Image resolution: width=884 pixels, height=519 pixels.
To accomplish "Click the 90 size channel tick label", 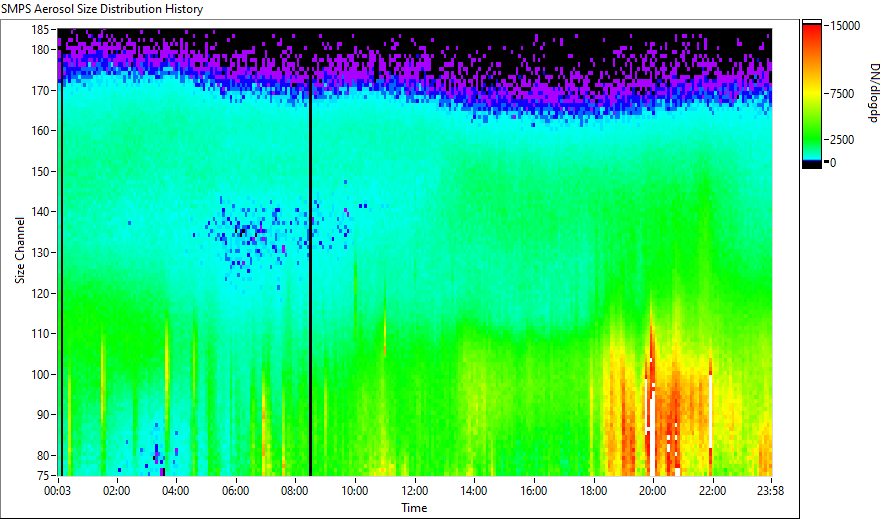I will (43, 415).
